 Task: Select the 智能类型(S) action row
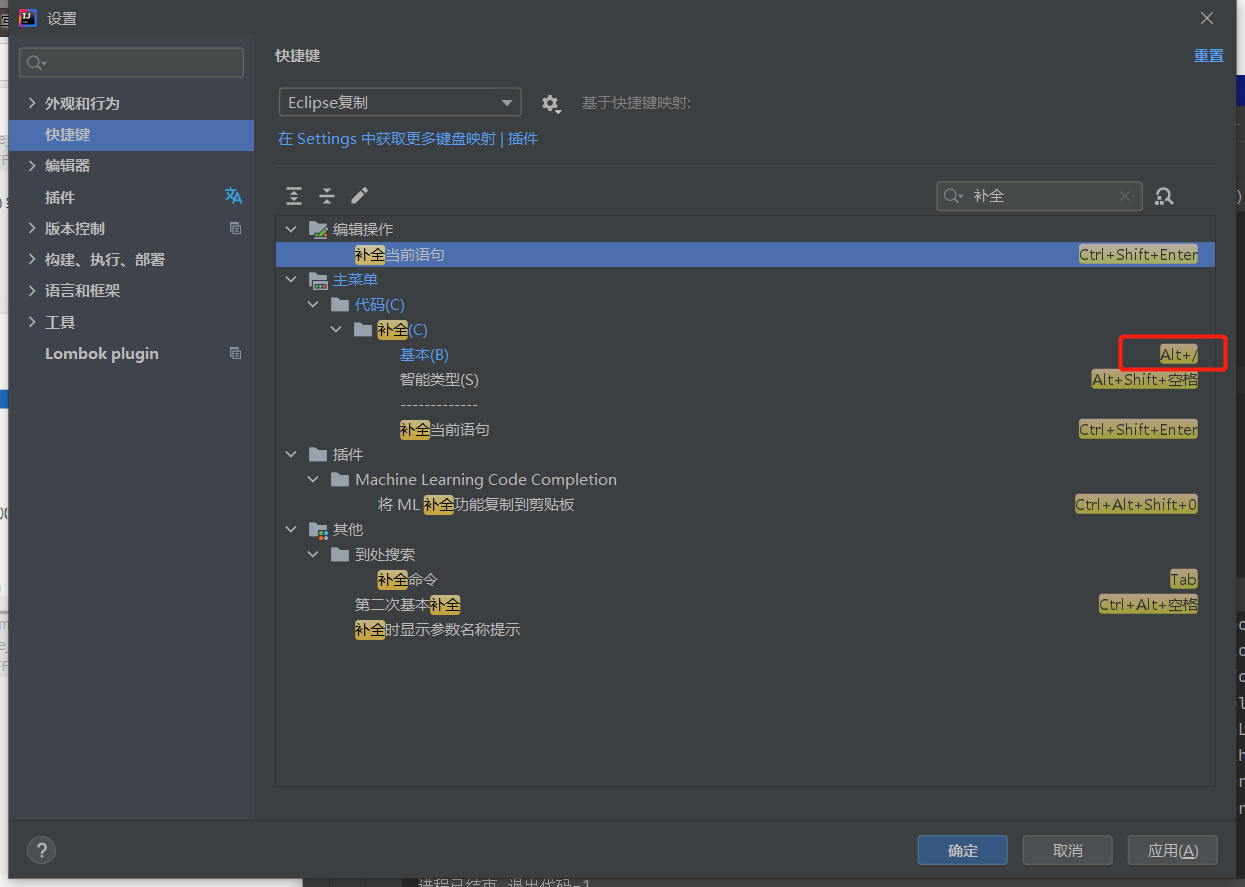pos(745,379)
